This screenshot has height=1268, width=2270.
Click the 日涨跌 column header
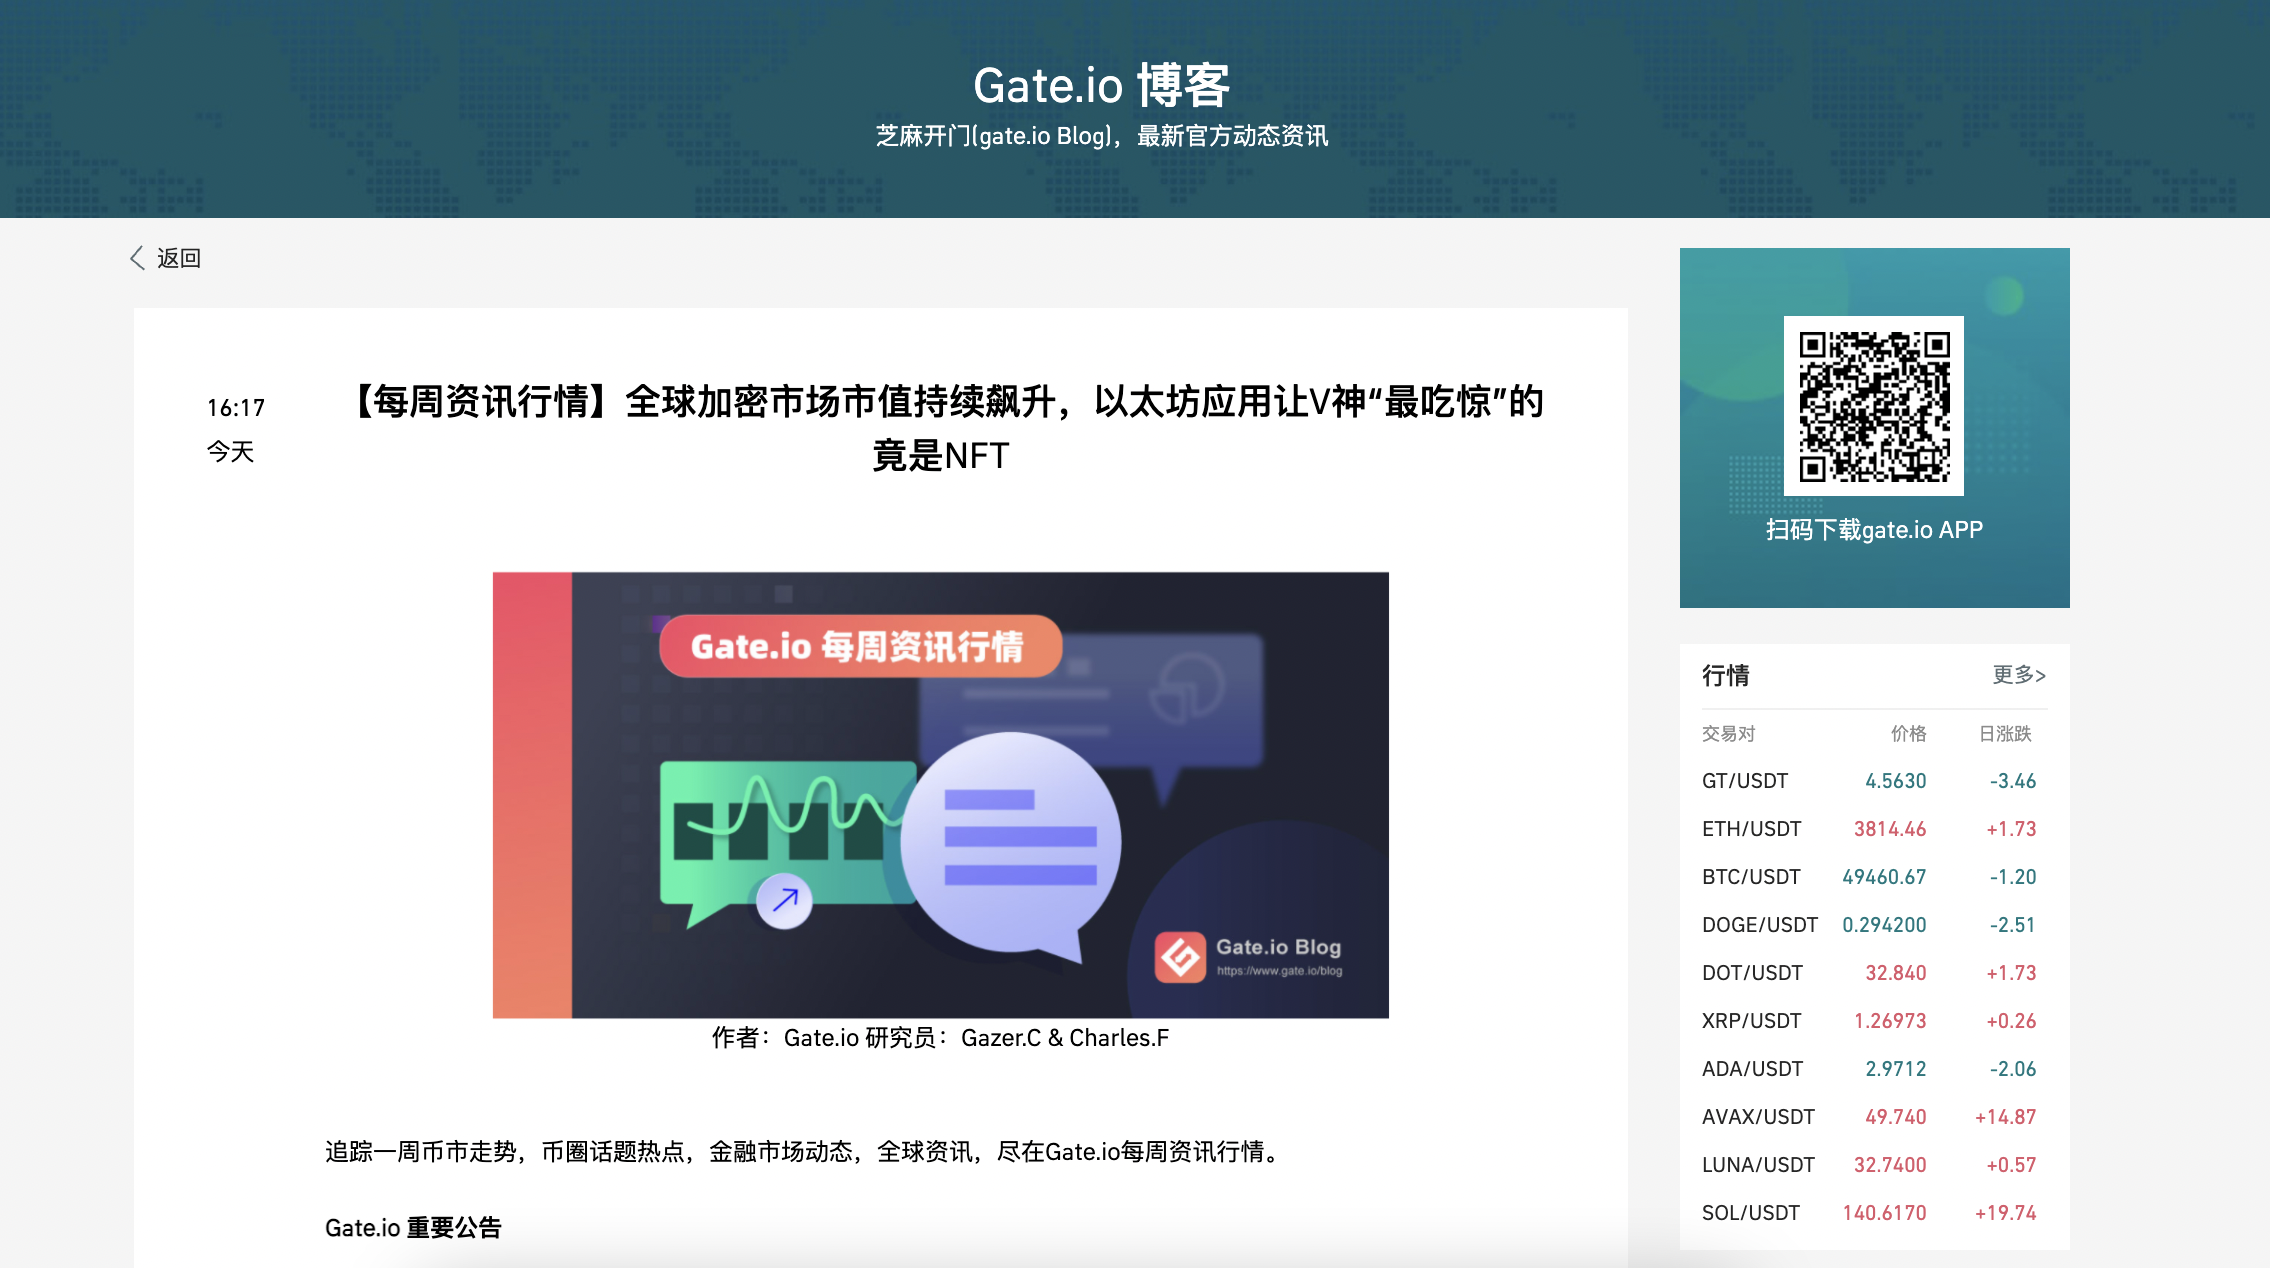coord(2005,734)
